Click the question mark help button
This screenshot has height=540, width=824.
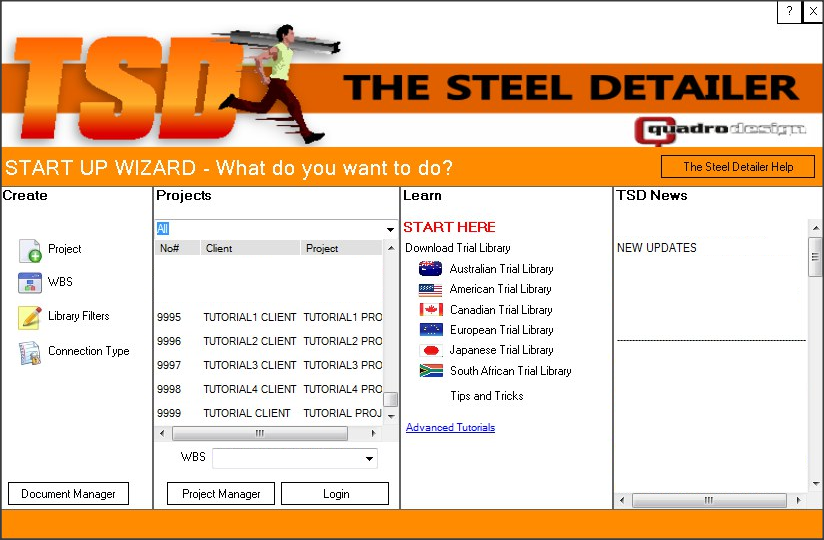(789, 12)
